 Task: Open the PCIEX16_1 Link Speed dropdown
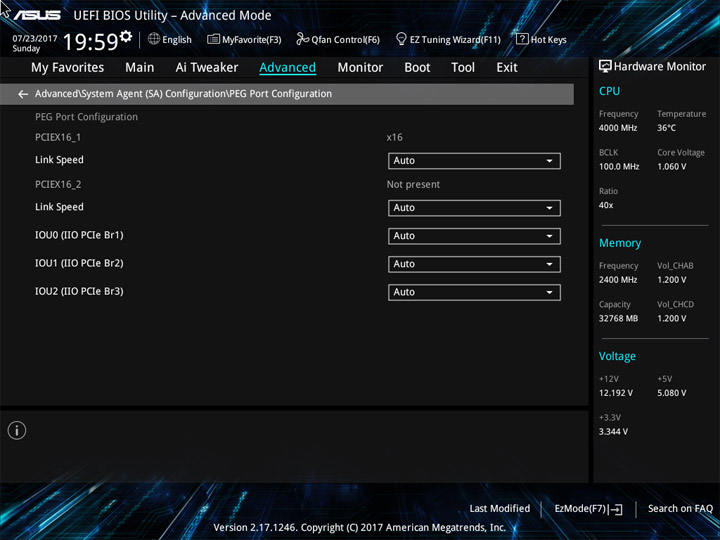pos(474,161)
